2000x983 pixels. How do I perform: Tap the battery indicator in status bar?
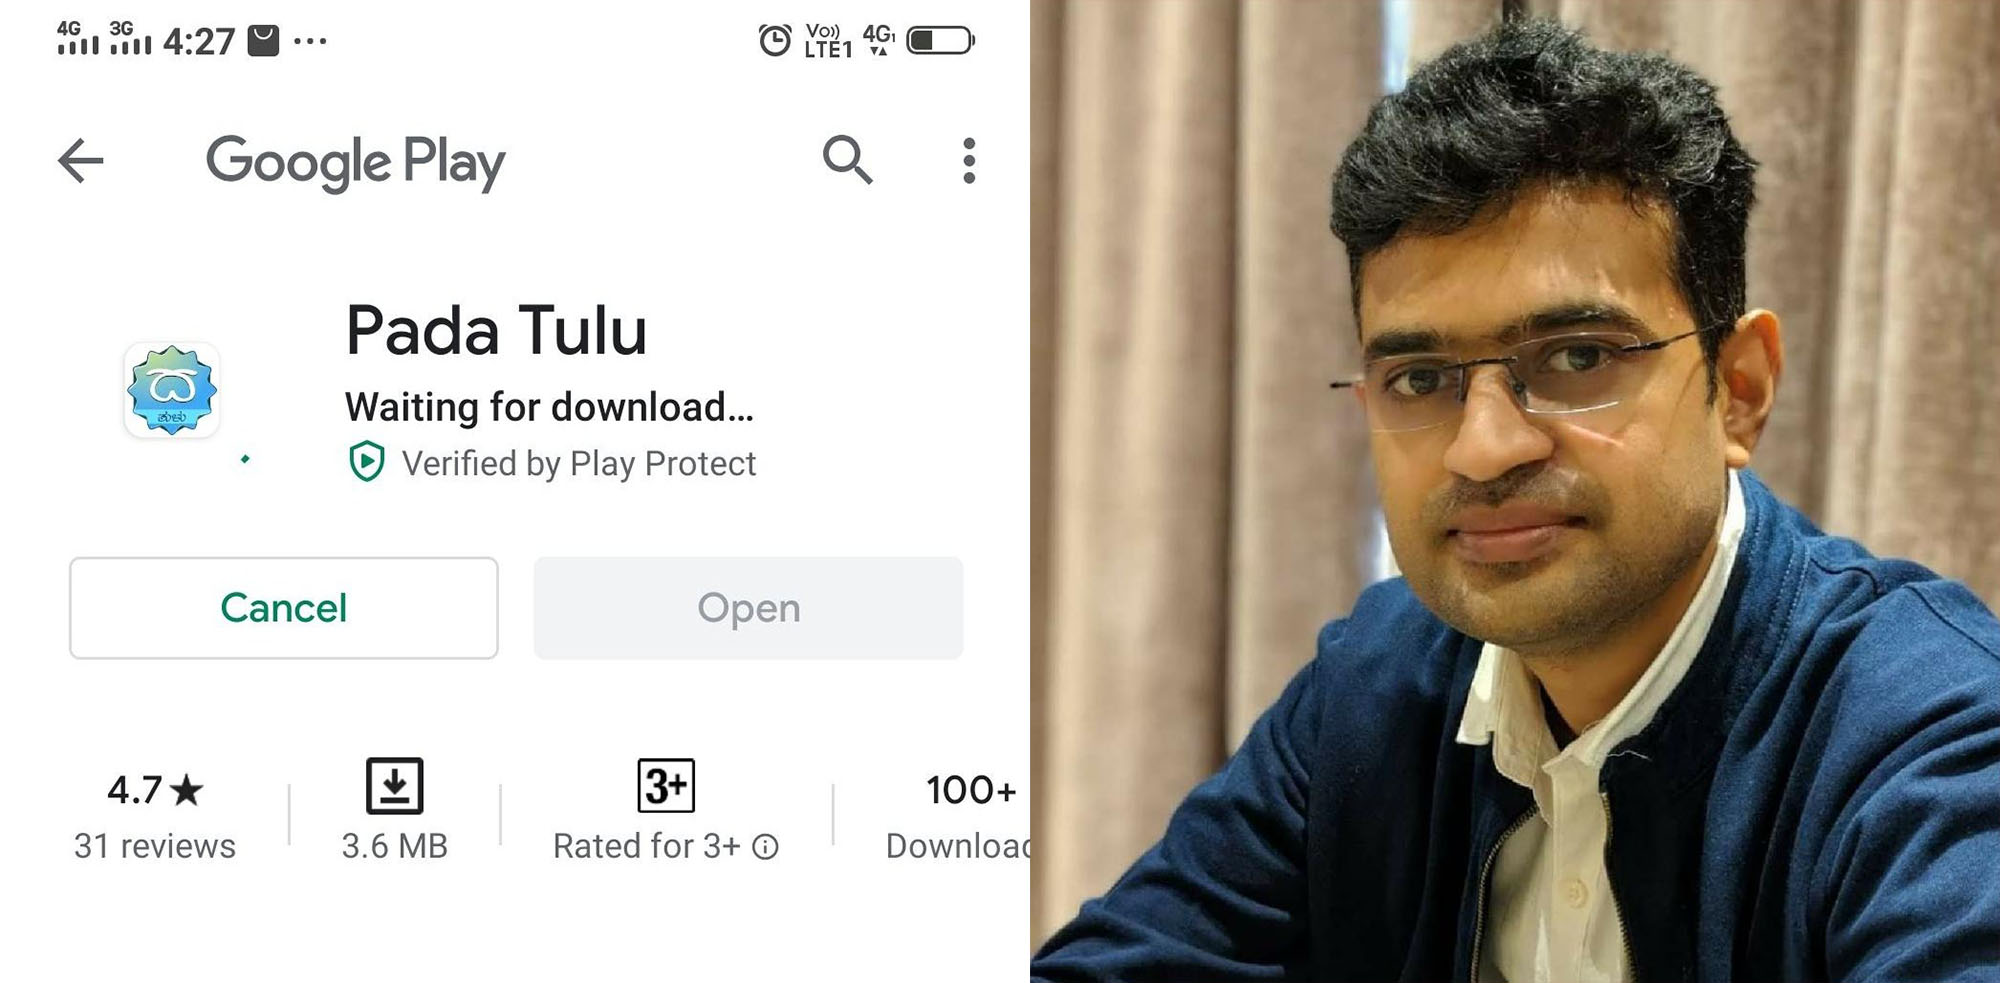(x=940, y=41)
